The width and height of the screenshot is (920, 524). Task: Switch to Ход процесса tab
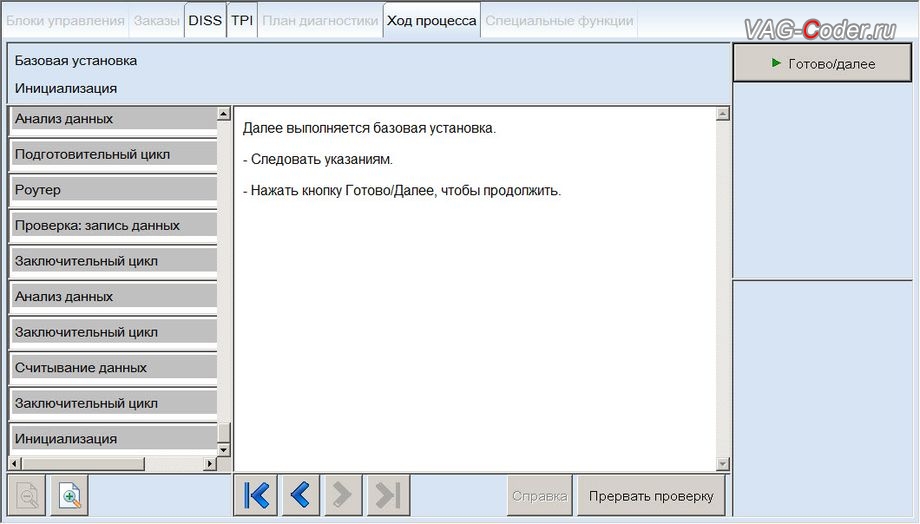[x=432, y=21]
